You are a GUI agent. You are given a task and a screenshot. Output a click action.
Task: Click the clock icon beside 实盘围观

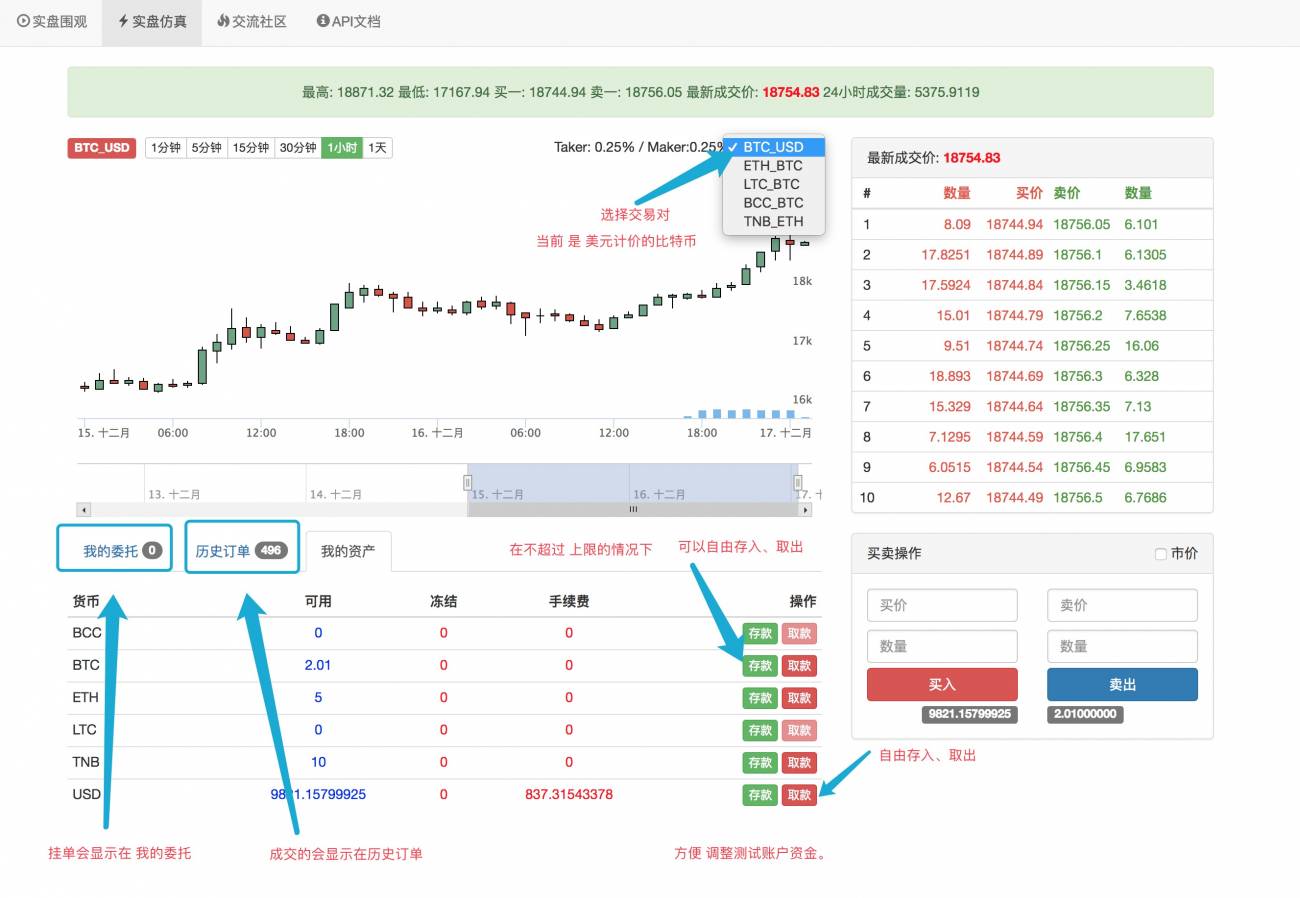23,21
